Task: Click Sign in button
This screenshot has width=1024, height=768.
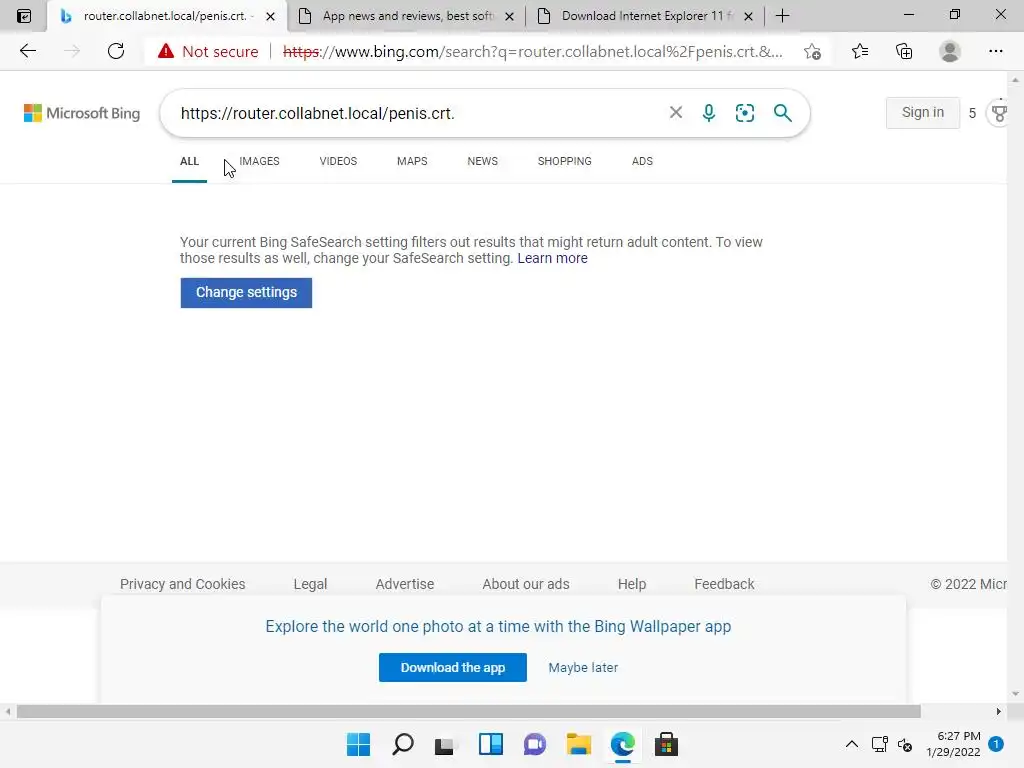Action: (x=923, y=112)
